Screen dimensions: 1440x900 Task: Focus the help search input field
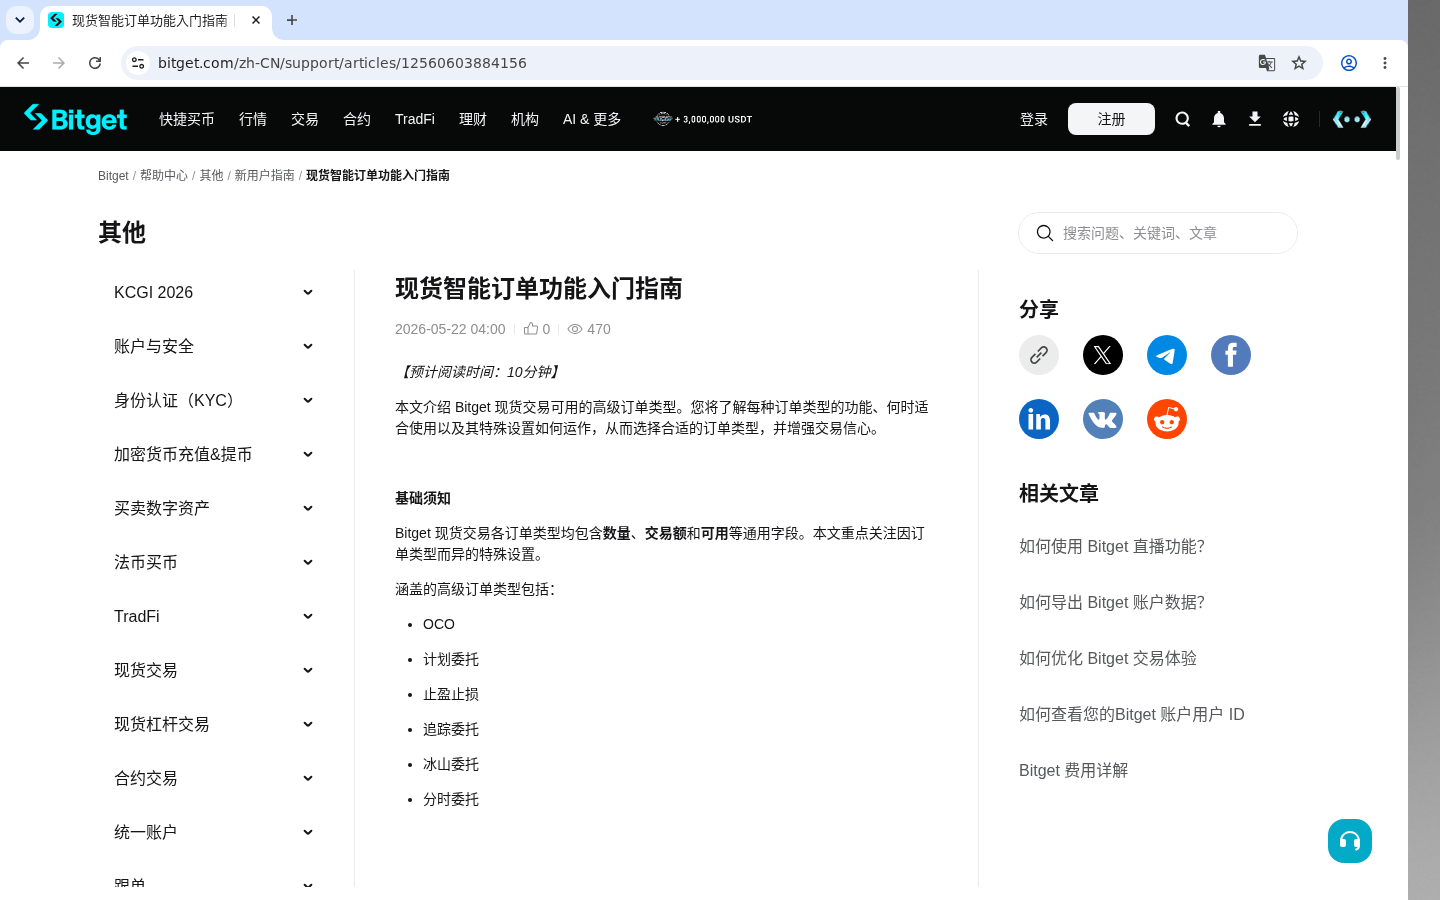1158,233
